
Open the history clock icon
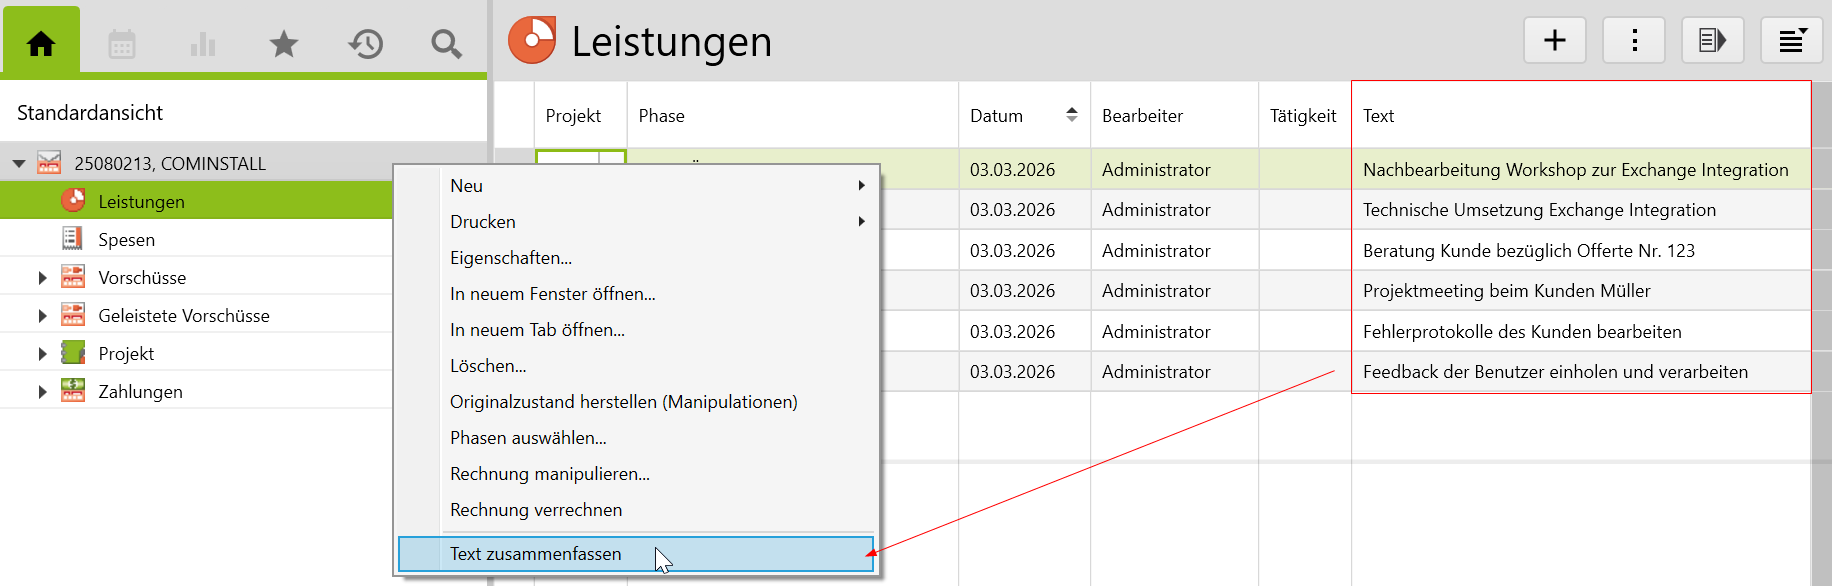[x=366, y=44]
